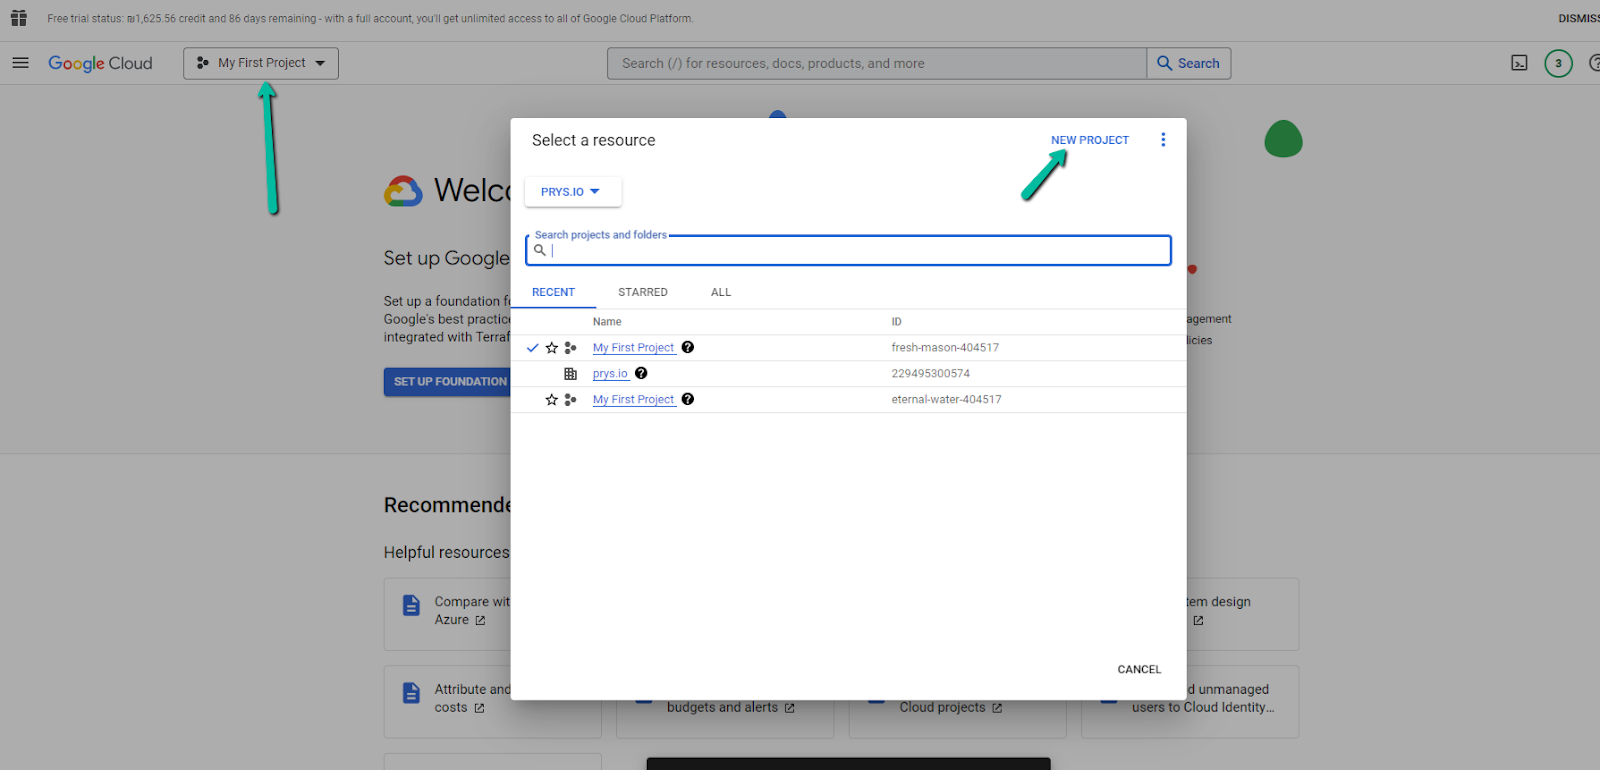
Task: Click the ID text fresh-mason-404517
Action: [x=945, y=348]
